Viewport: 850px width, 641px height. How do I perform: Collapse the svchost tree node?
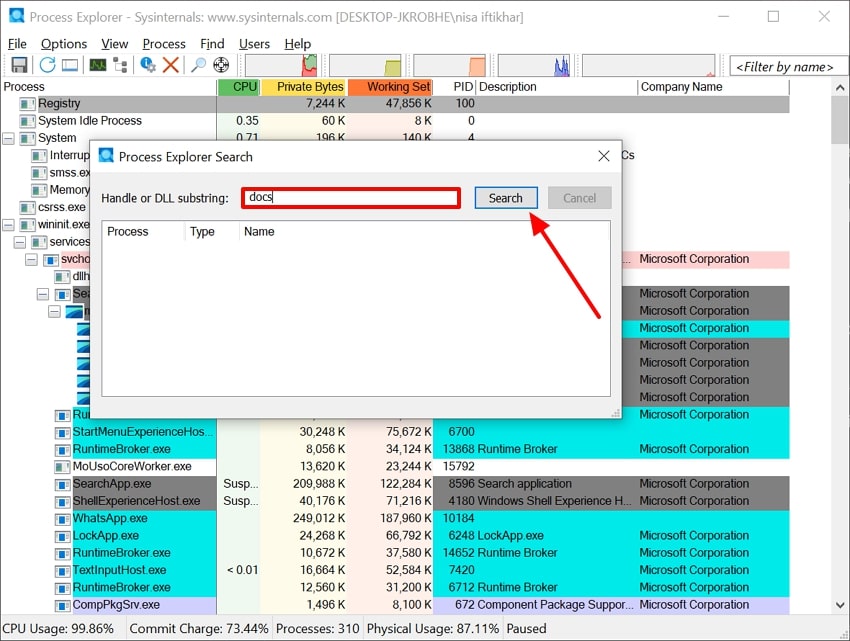click(x=31, y=260)
